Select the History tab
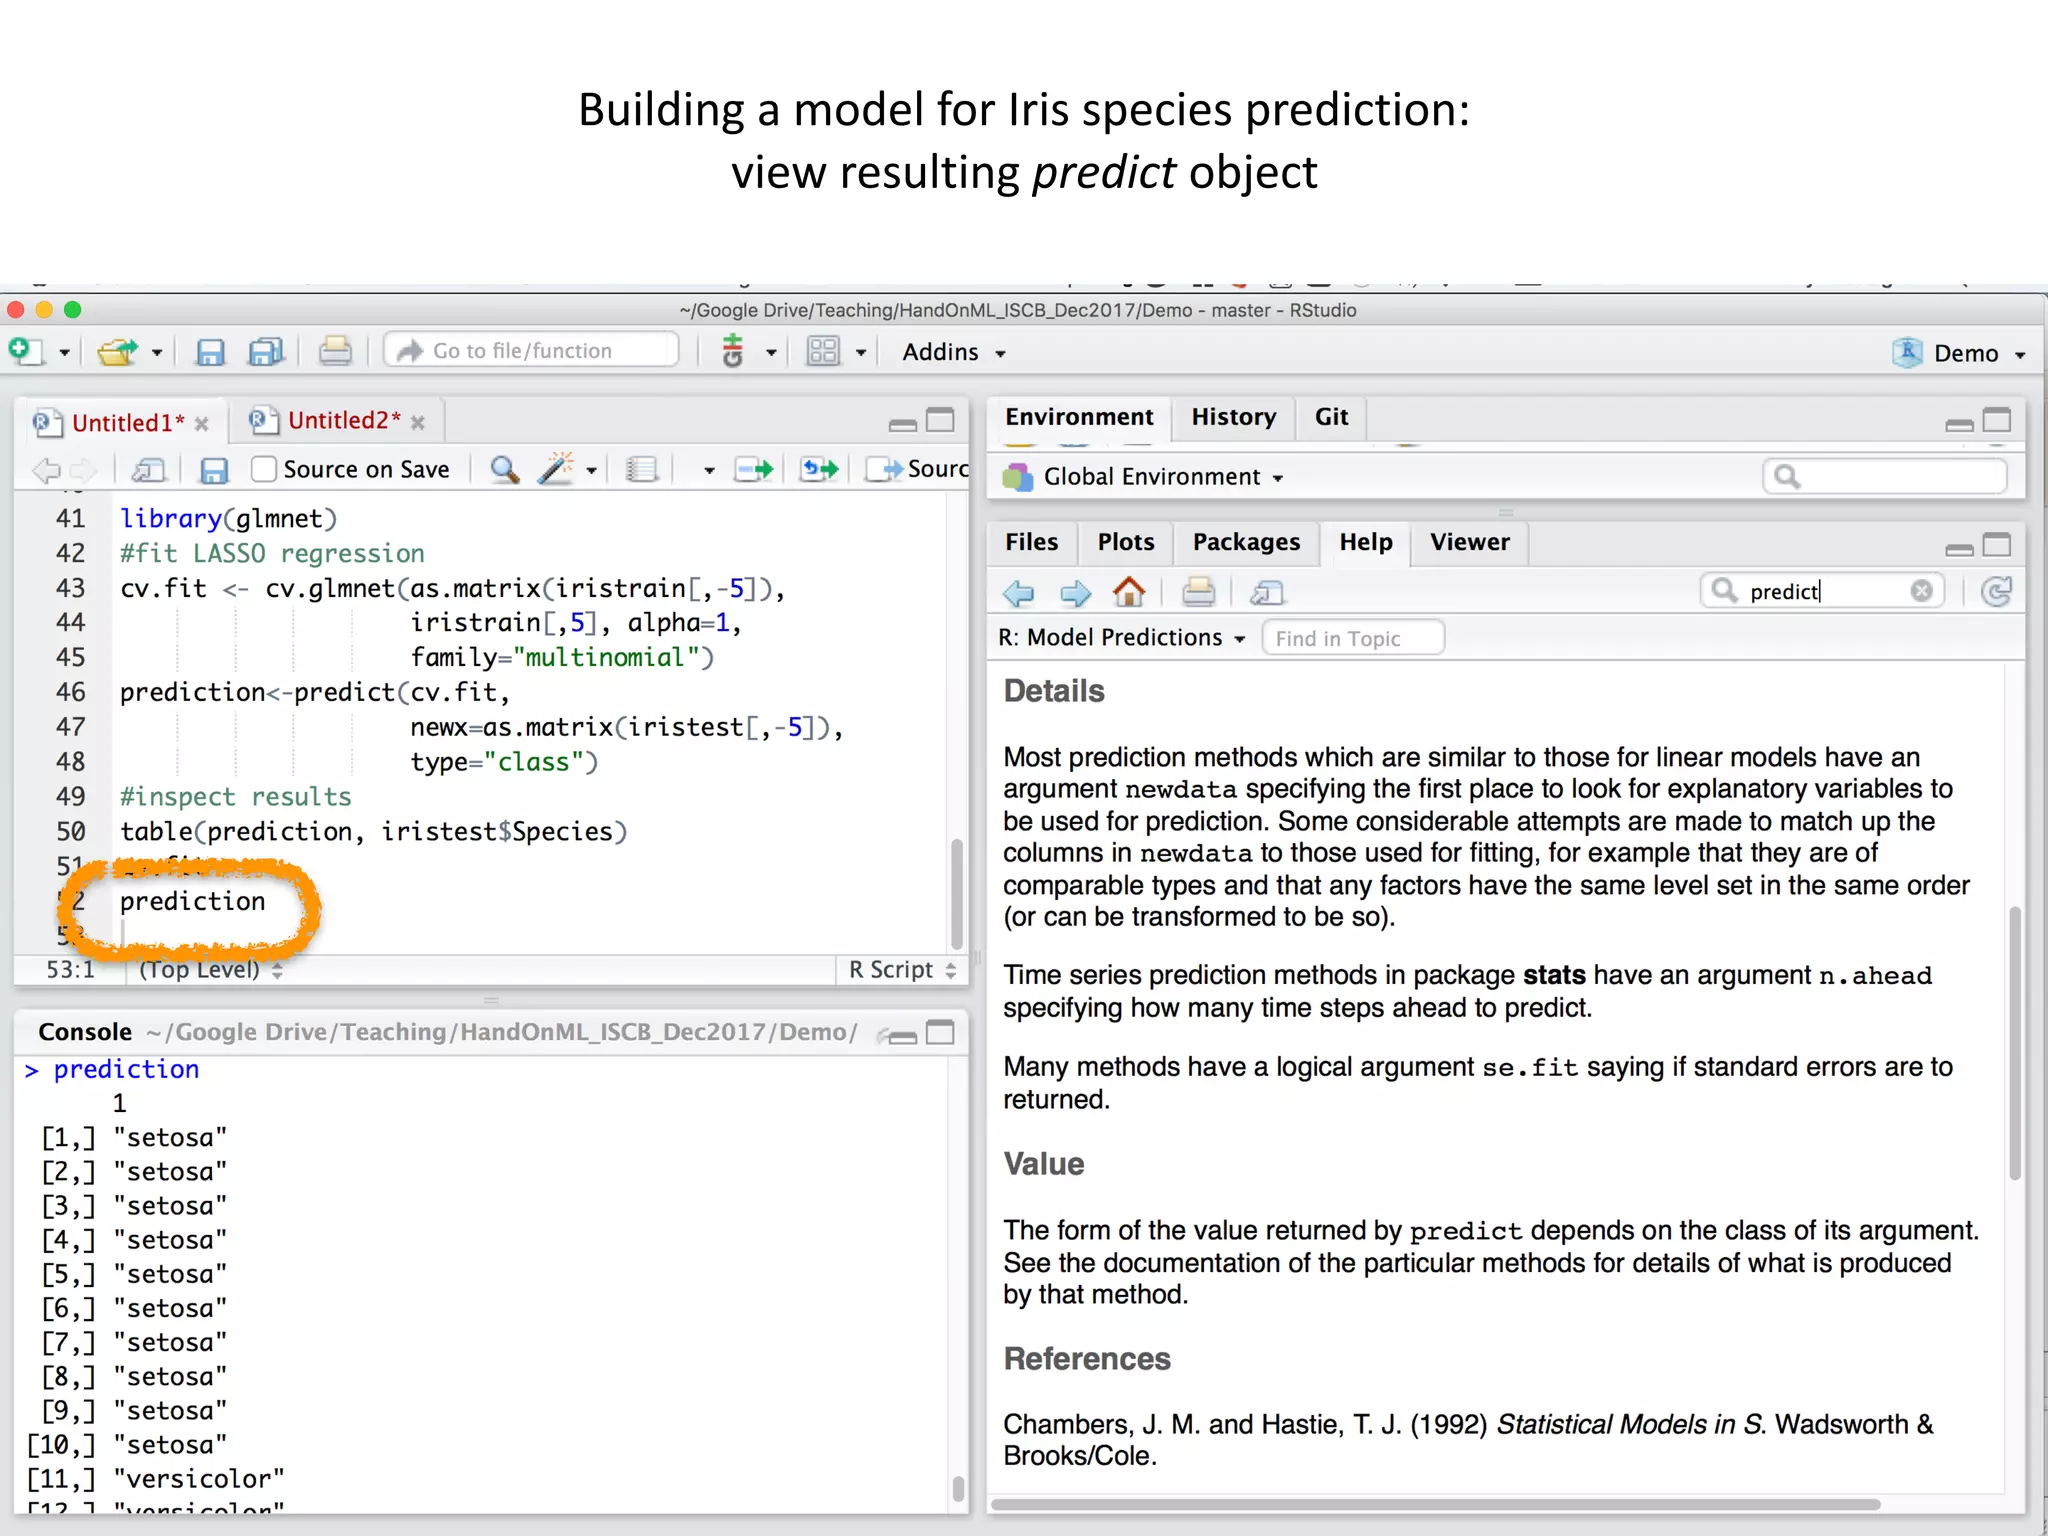This screenshot has width=2048, height=1536. 1233,417
